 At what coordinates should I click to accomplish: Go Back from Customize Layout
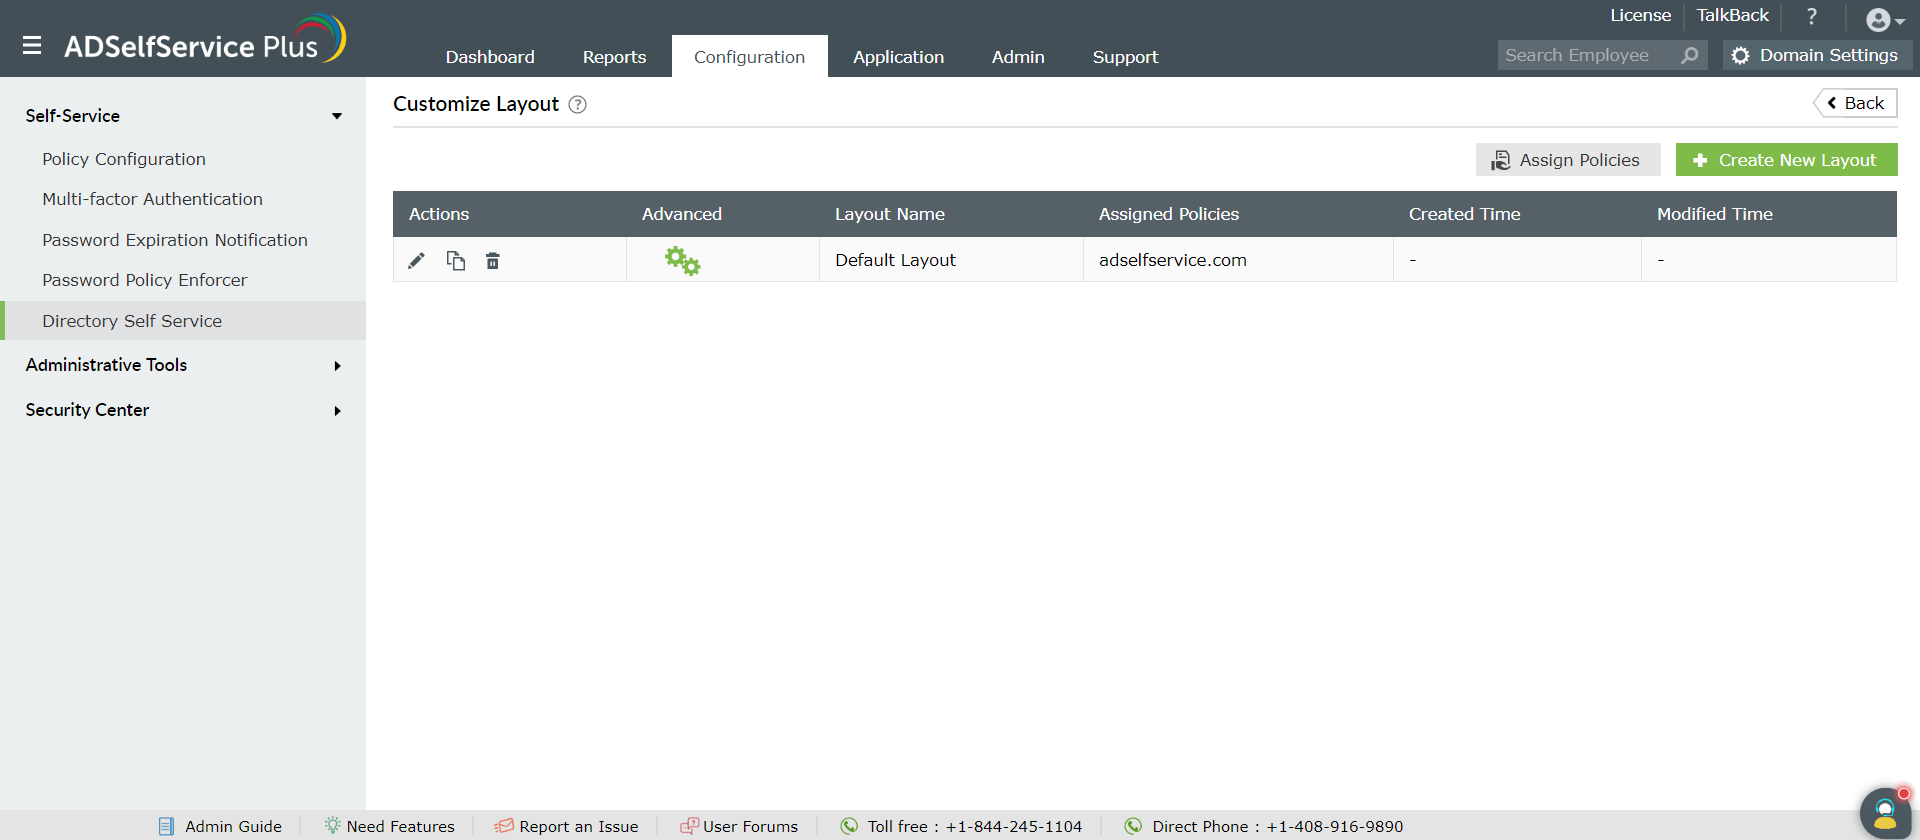coord(1856,103)
